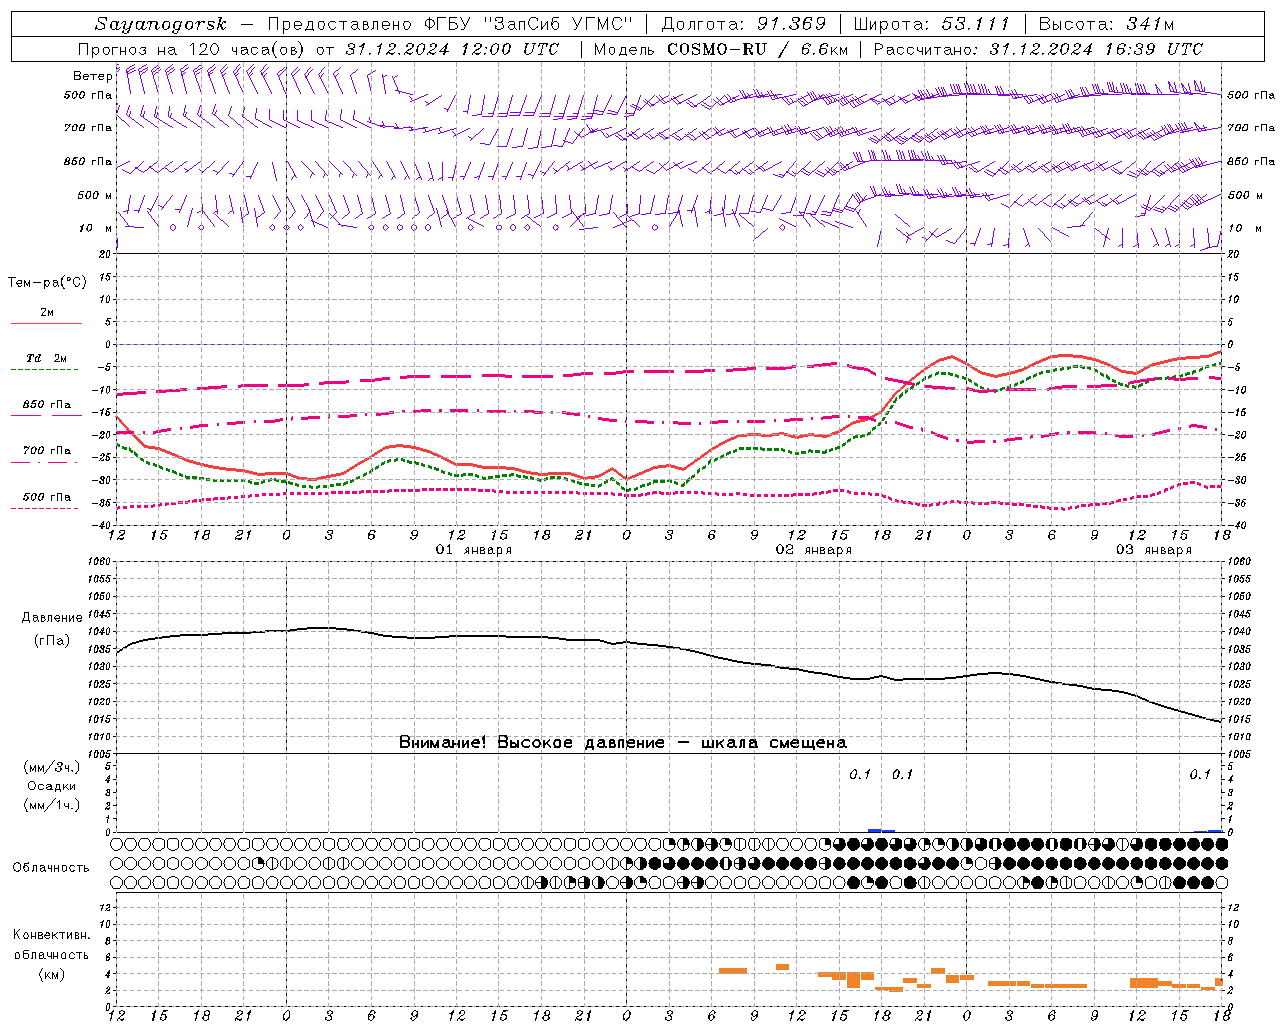Click the "Осадки" precipitation label
This screenshot has height=1024, width=1280.
[x=52, y=786]
